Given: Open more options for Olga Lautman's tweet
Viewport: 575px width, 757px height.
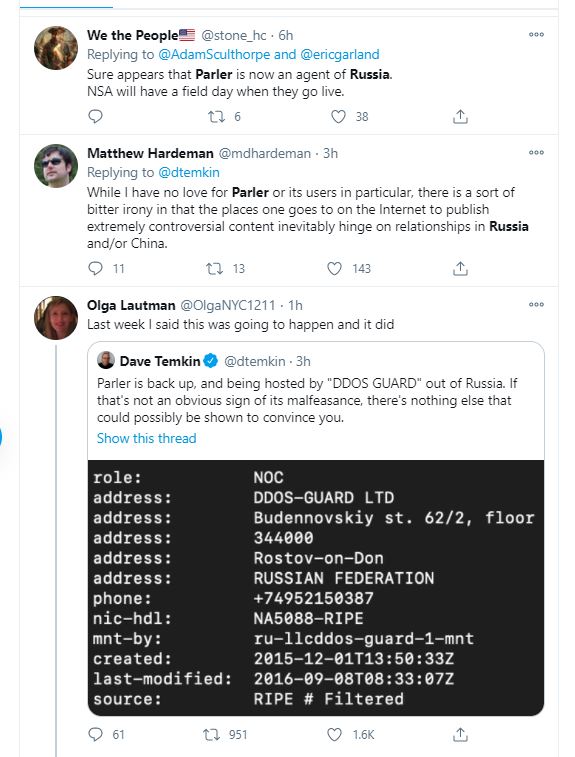Looking at the screenshot, I should pyautogui.click(x=536, y=304).
